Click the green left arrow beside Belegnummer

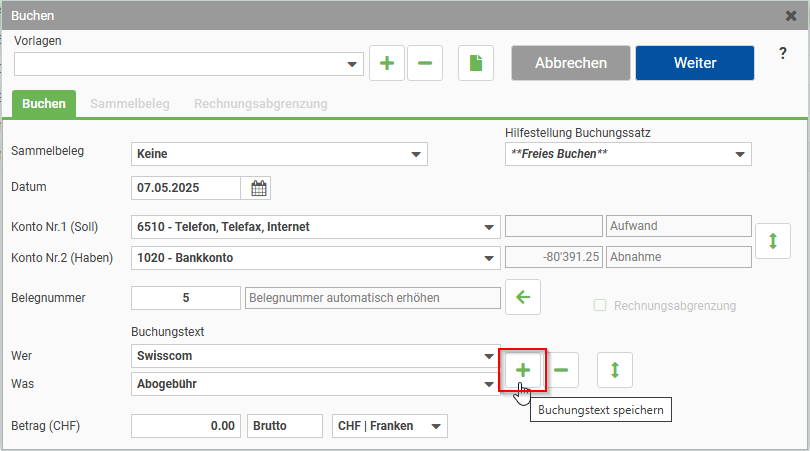click(x=522, y=297)
